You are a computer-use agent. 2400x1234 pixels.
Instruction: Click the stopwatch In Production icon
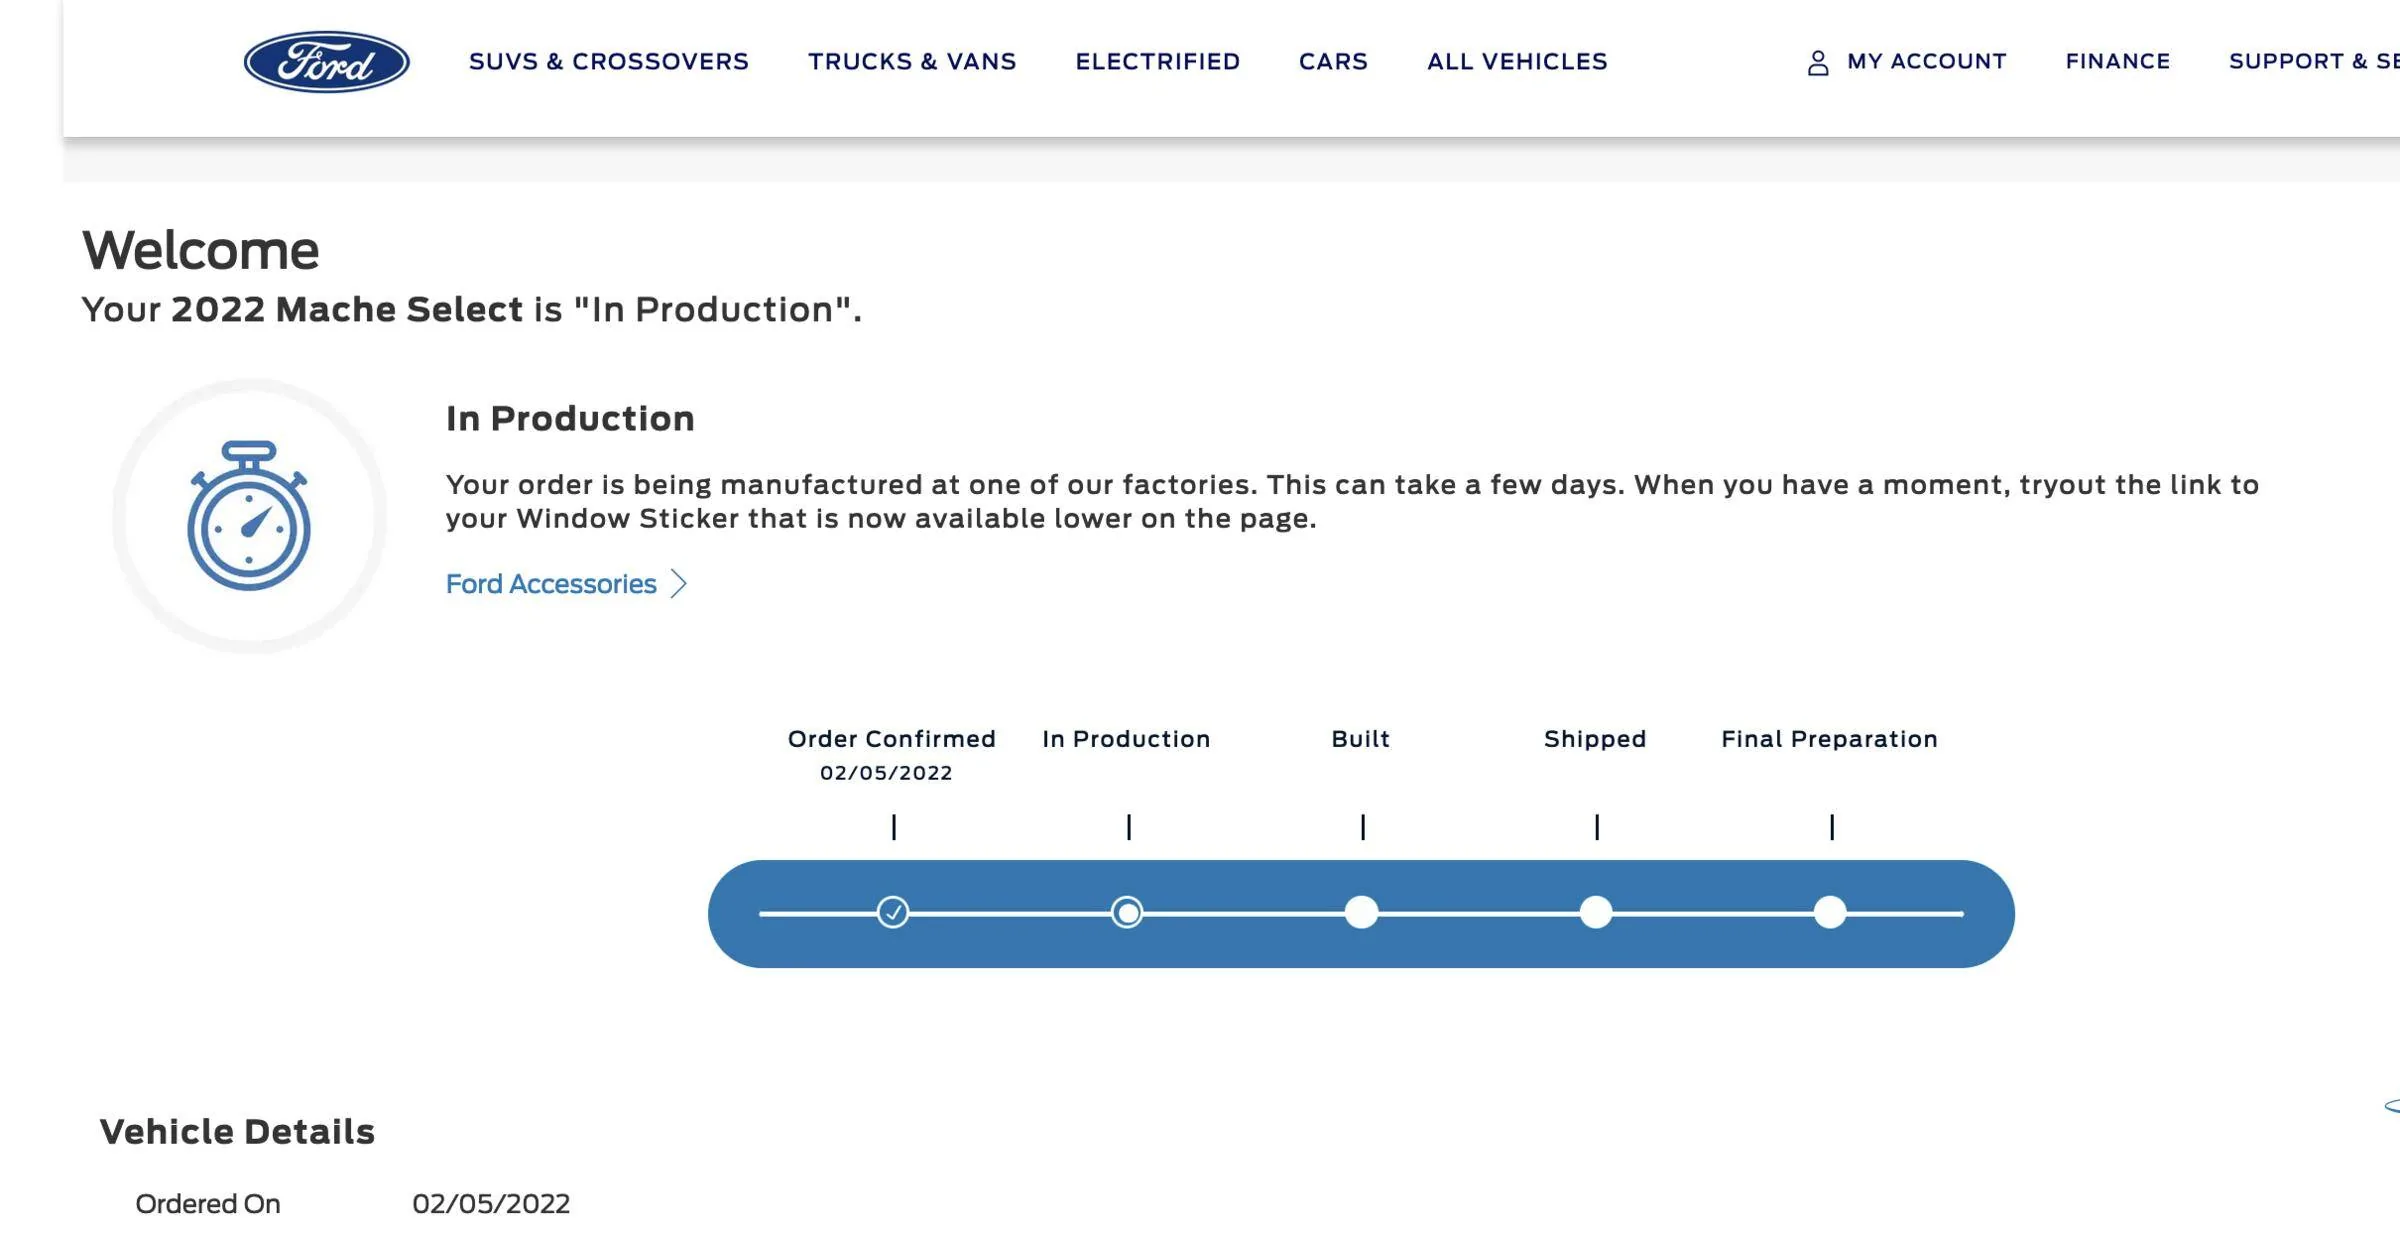point(249,516)
